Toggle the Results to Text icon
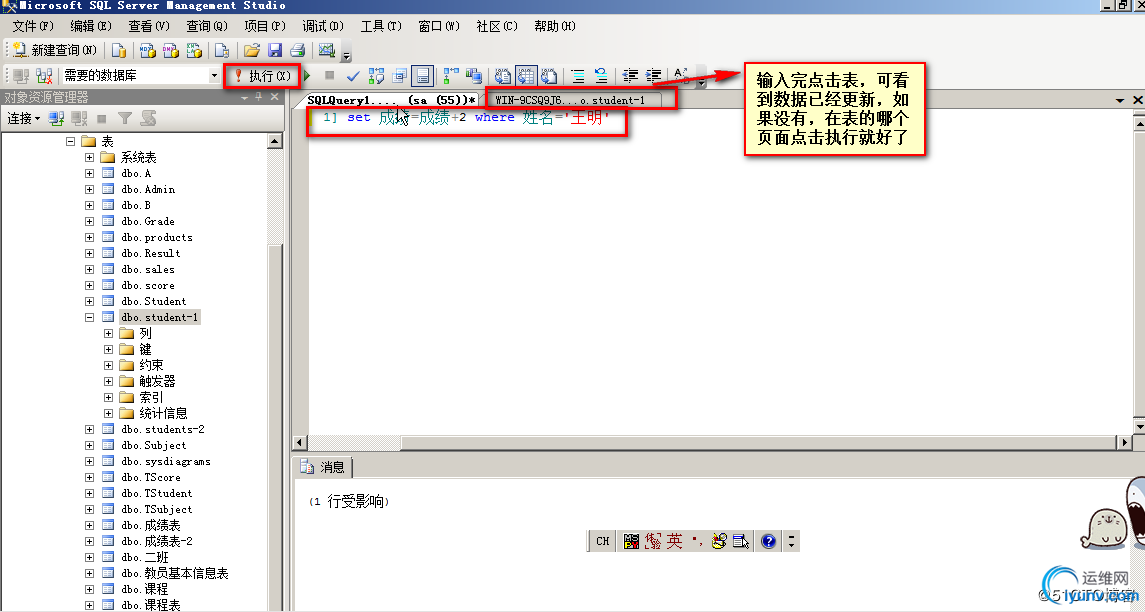 click(x=503, y=75)
